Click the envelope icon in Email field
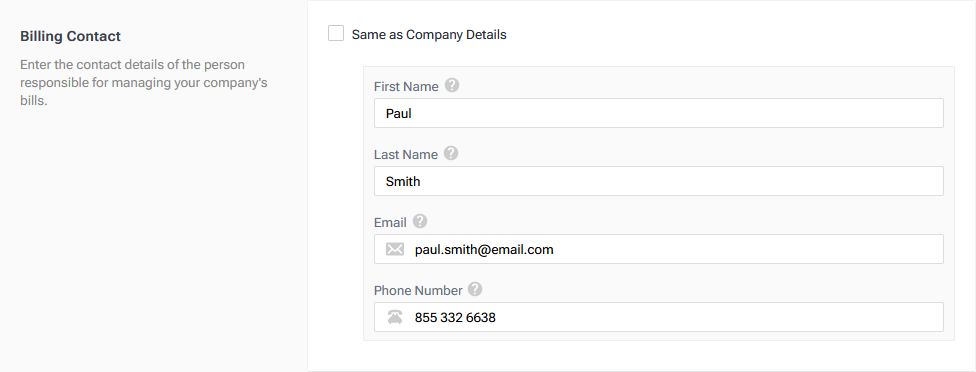976x372 pixels. 395,249
